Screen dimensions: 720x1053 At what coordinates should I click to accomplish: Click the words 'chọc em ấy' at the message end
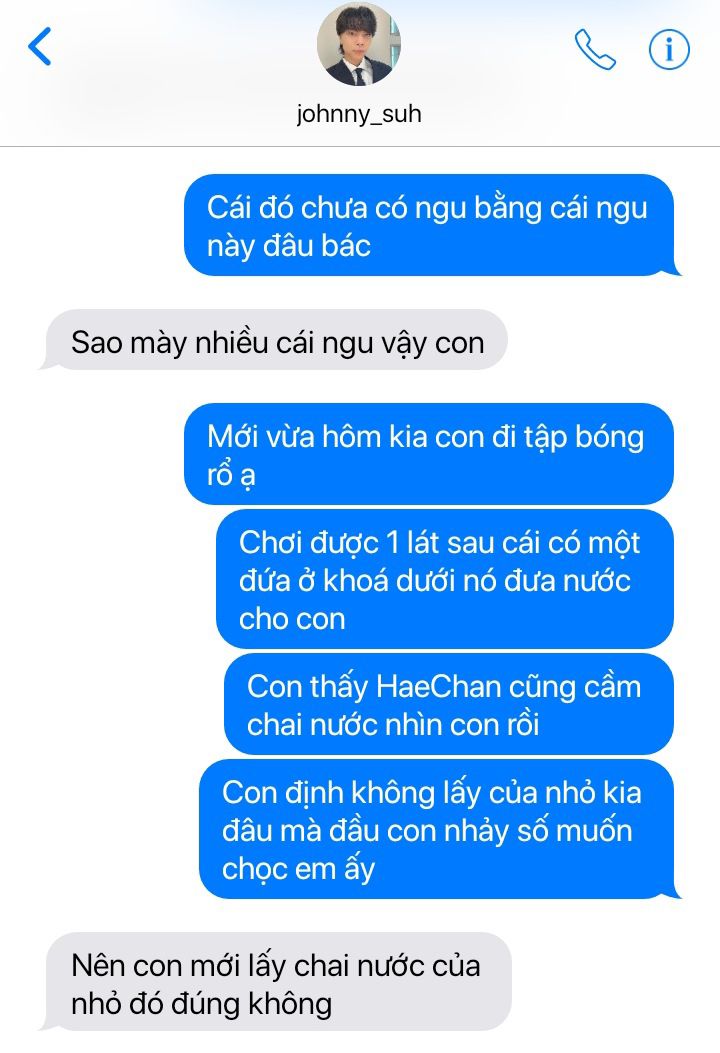point(298,869)
